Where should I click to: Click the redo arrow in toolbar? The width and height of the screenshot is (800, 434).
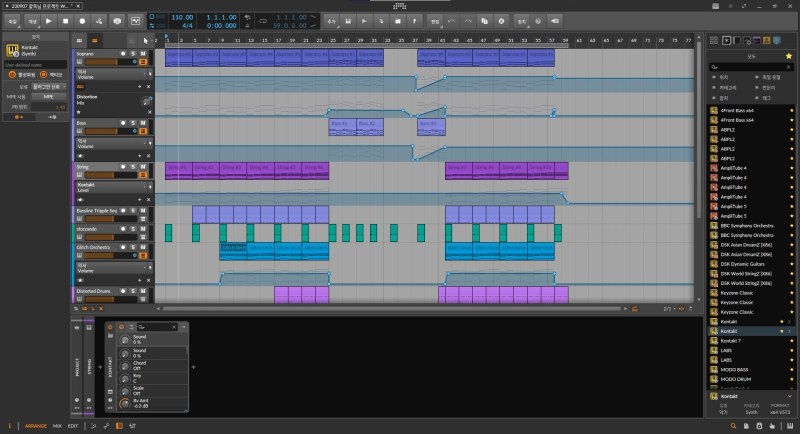tap(468, 20)
